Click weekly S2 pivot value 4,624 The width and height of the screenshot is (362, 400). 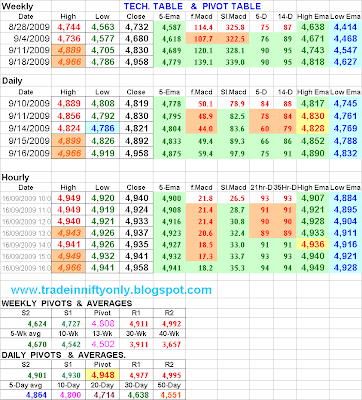(x=37, y=324)
